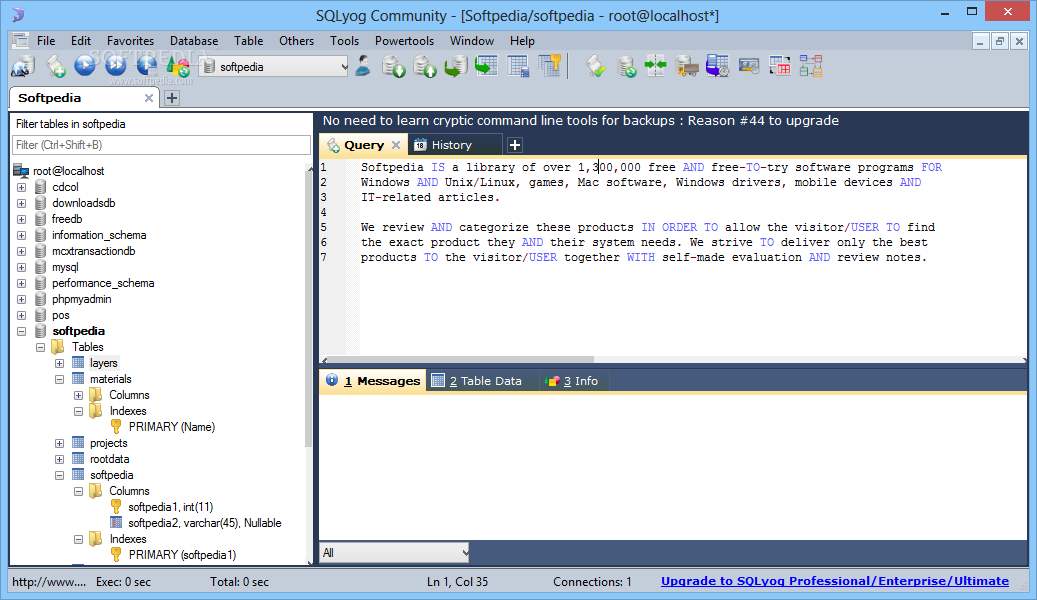Click the Execute Query play icon
This screenshot has width=1037, height=600.
(85, 65)
